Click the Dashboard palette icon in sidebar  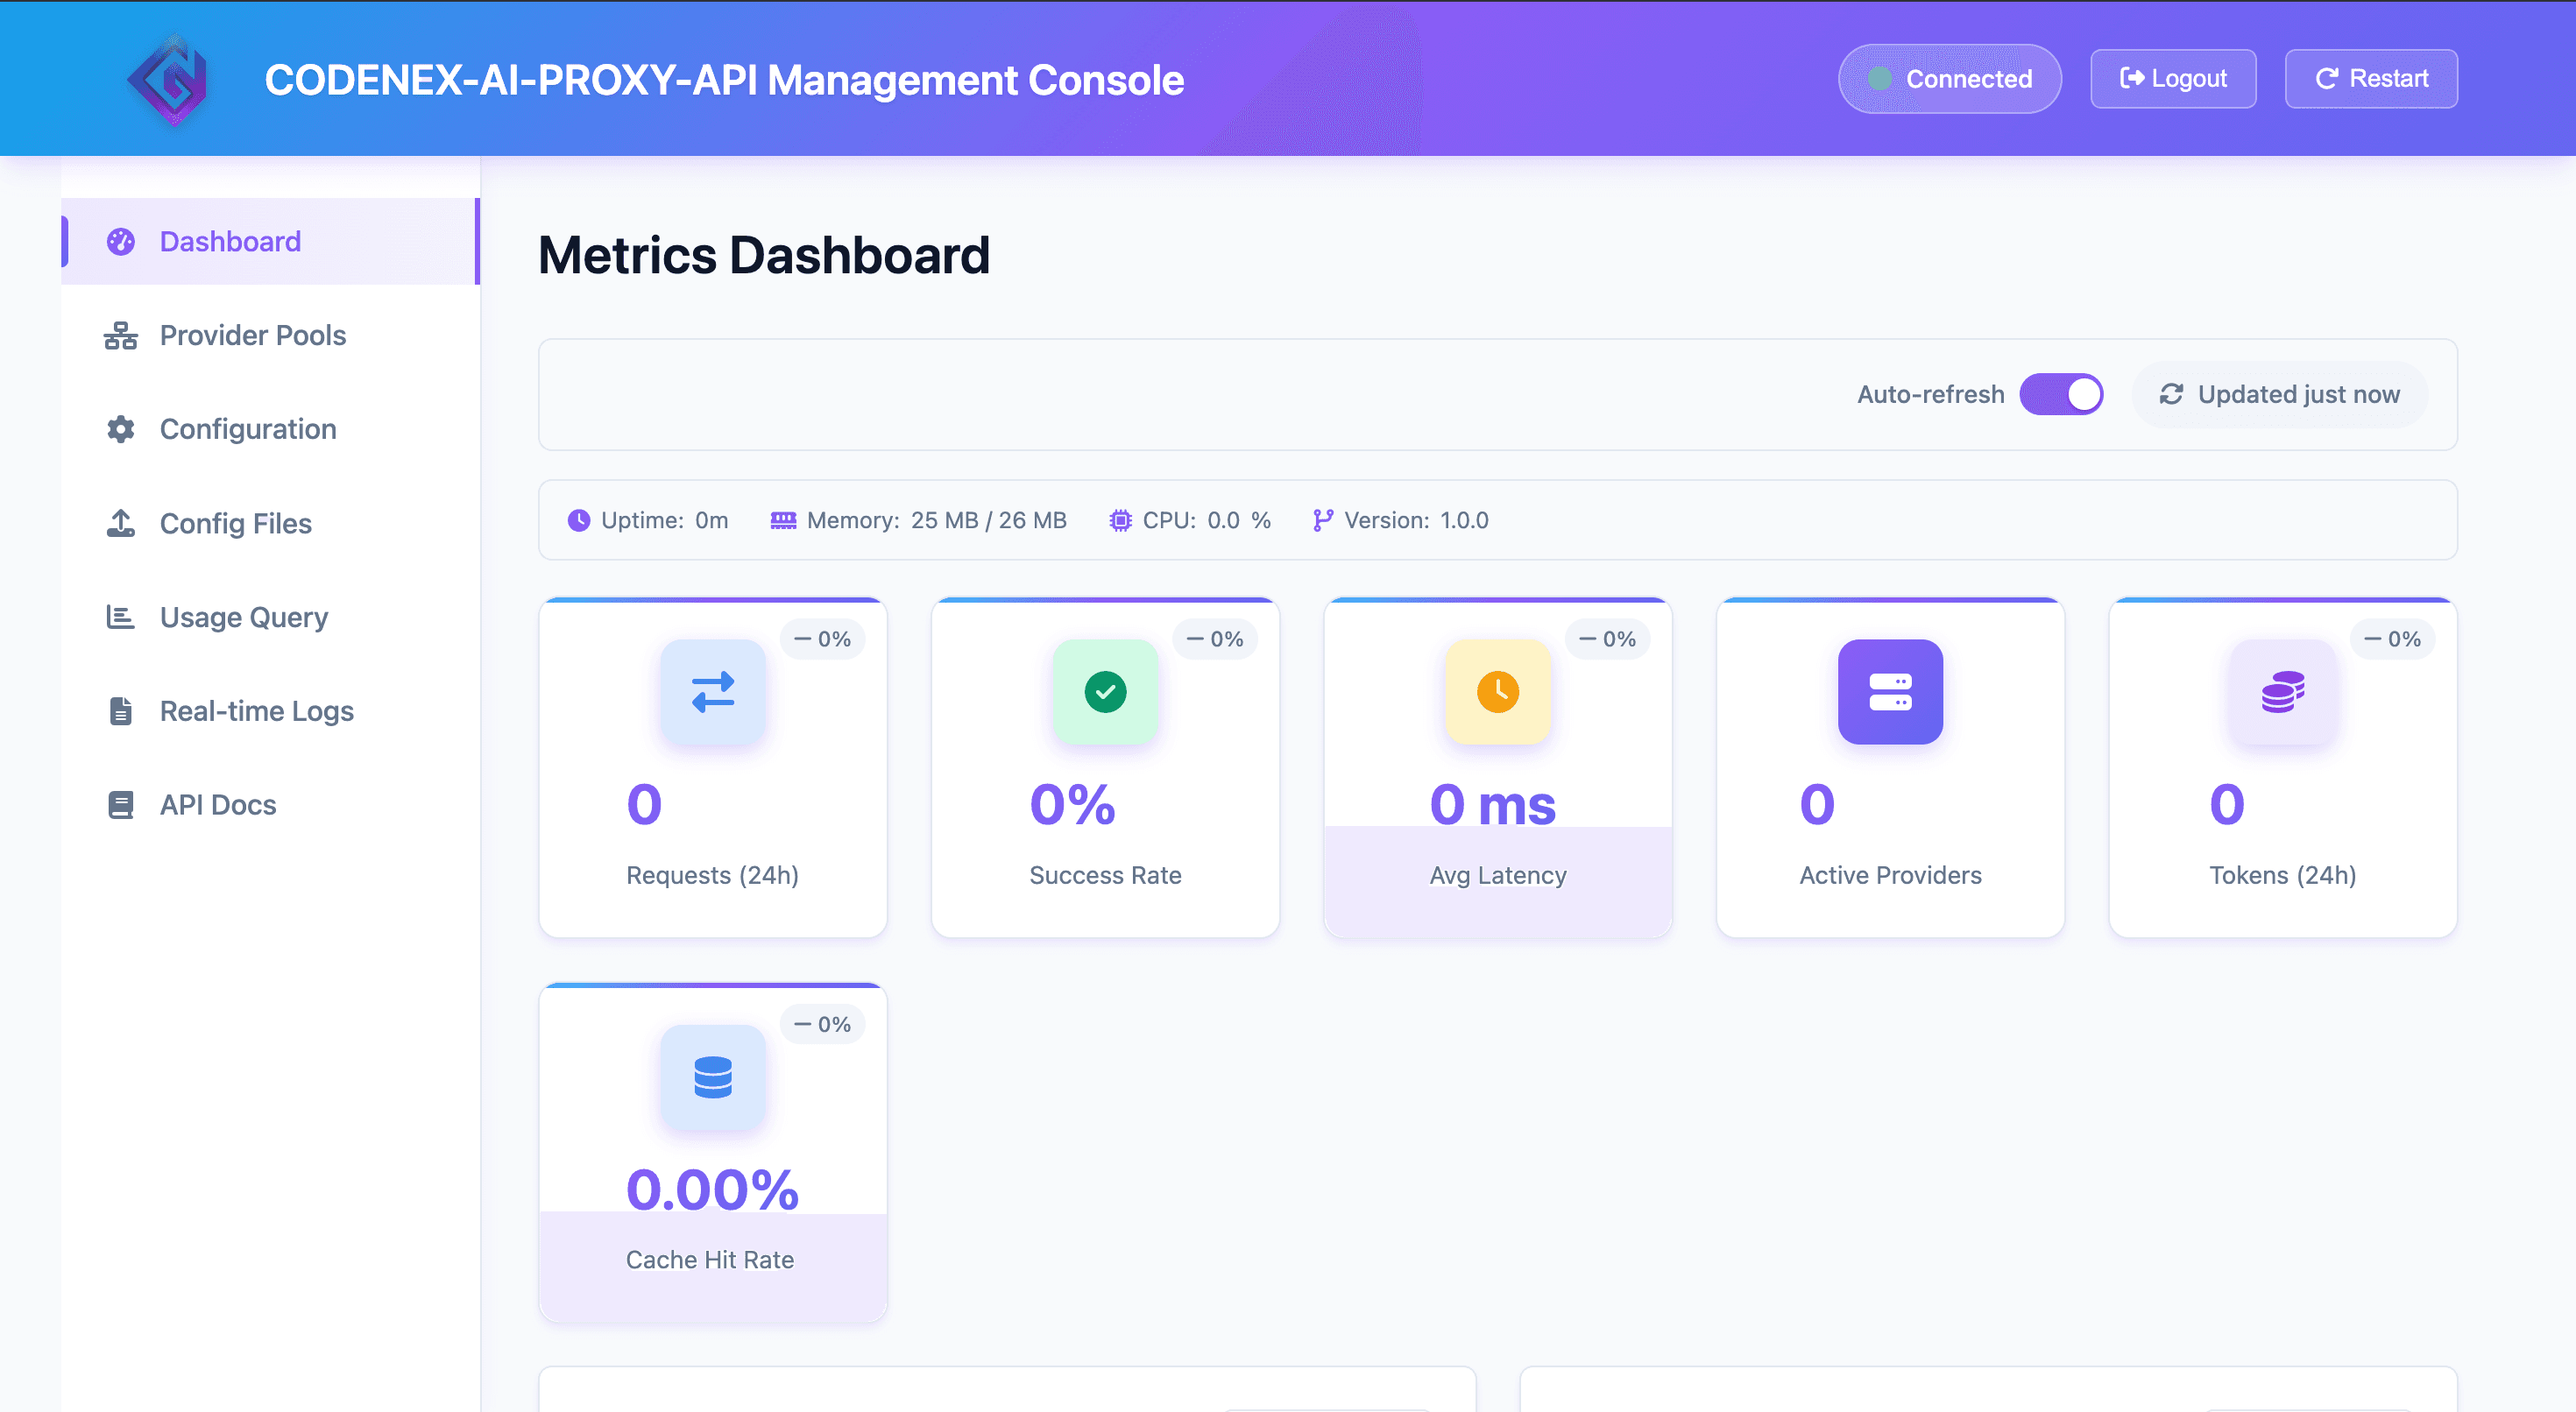(120, 241)
